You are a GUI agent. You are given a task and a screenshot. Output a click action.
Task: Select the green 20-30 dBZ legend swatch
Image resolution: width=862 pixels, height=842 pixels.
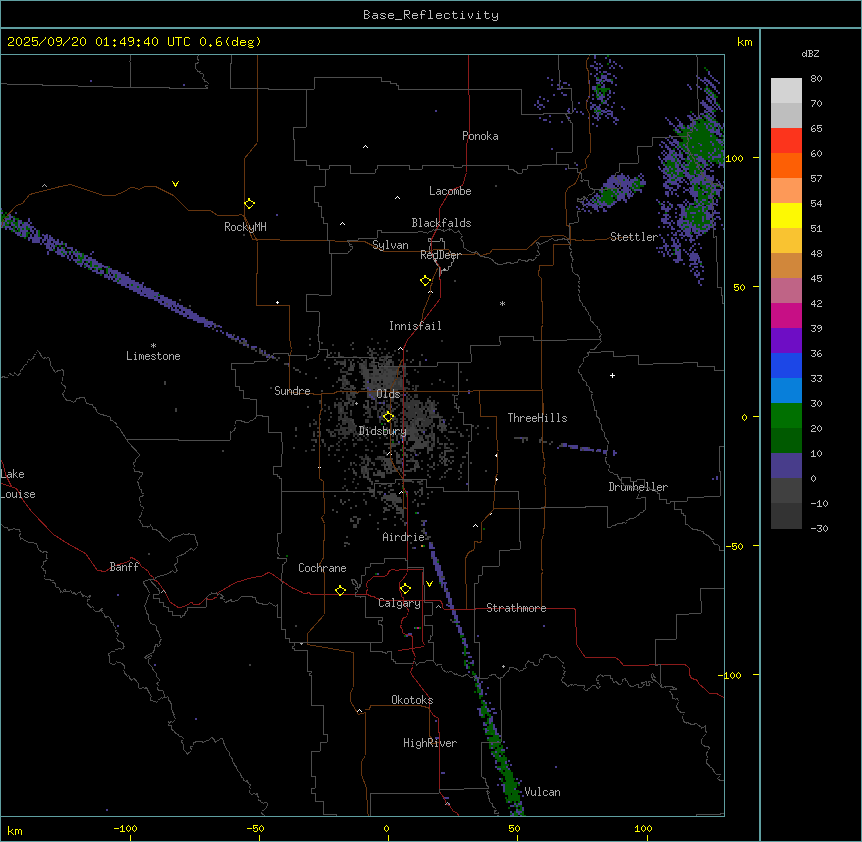coord(786,416)
